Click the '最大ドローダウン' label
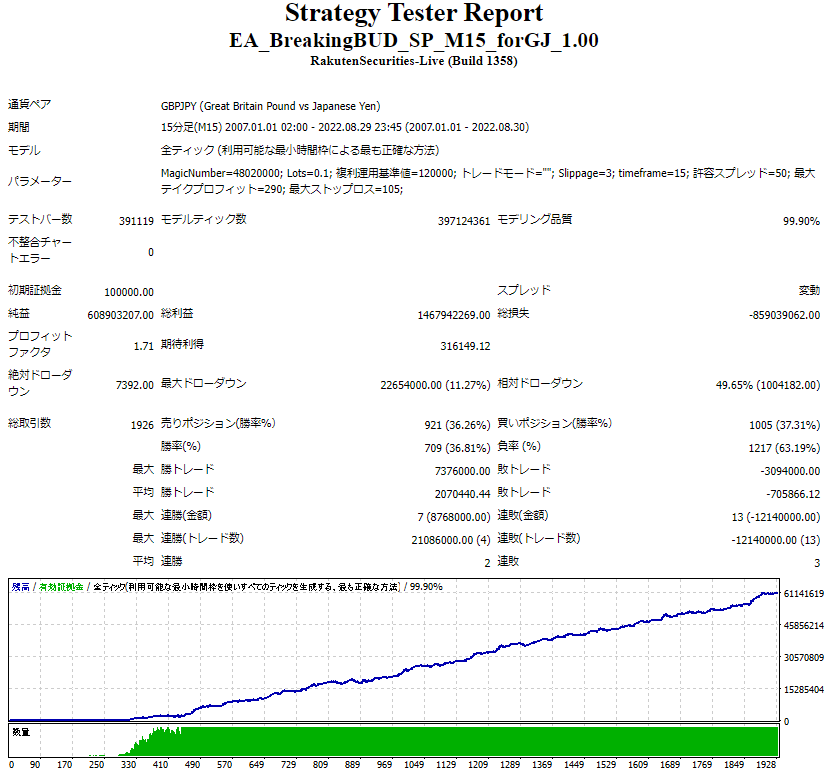 click(204, 383)
